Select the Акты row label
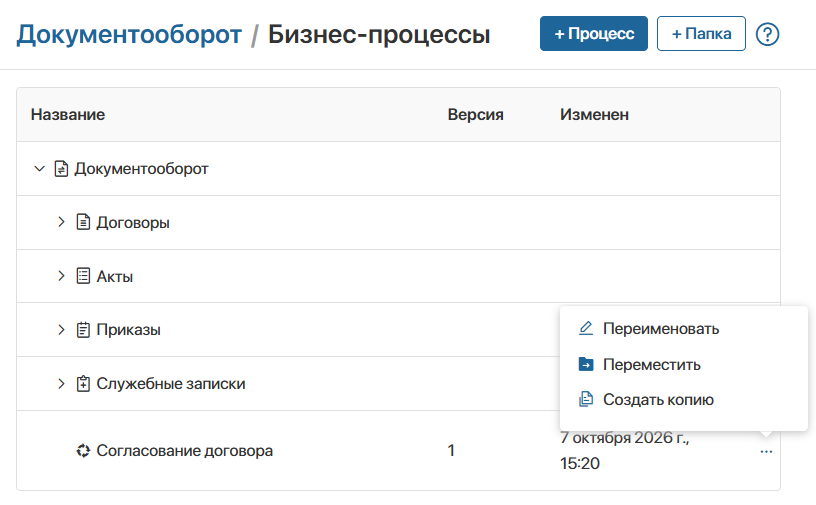This screenshot has height=505, width=816. click(114, 276)
